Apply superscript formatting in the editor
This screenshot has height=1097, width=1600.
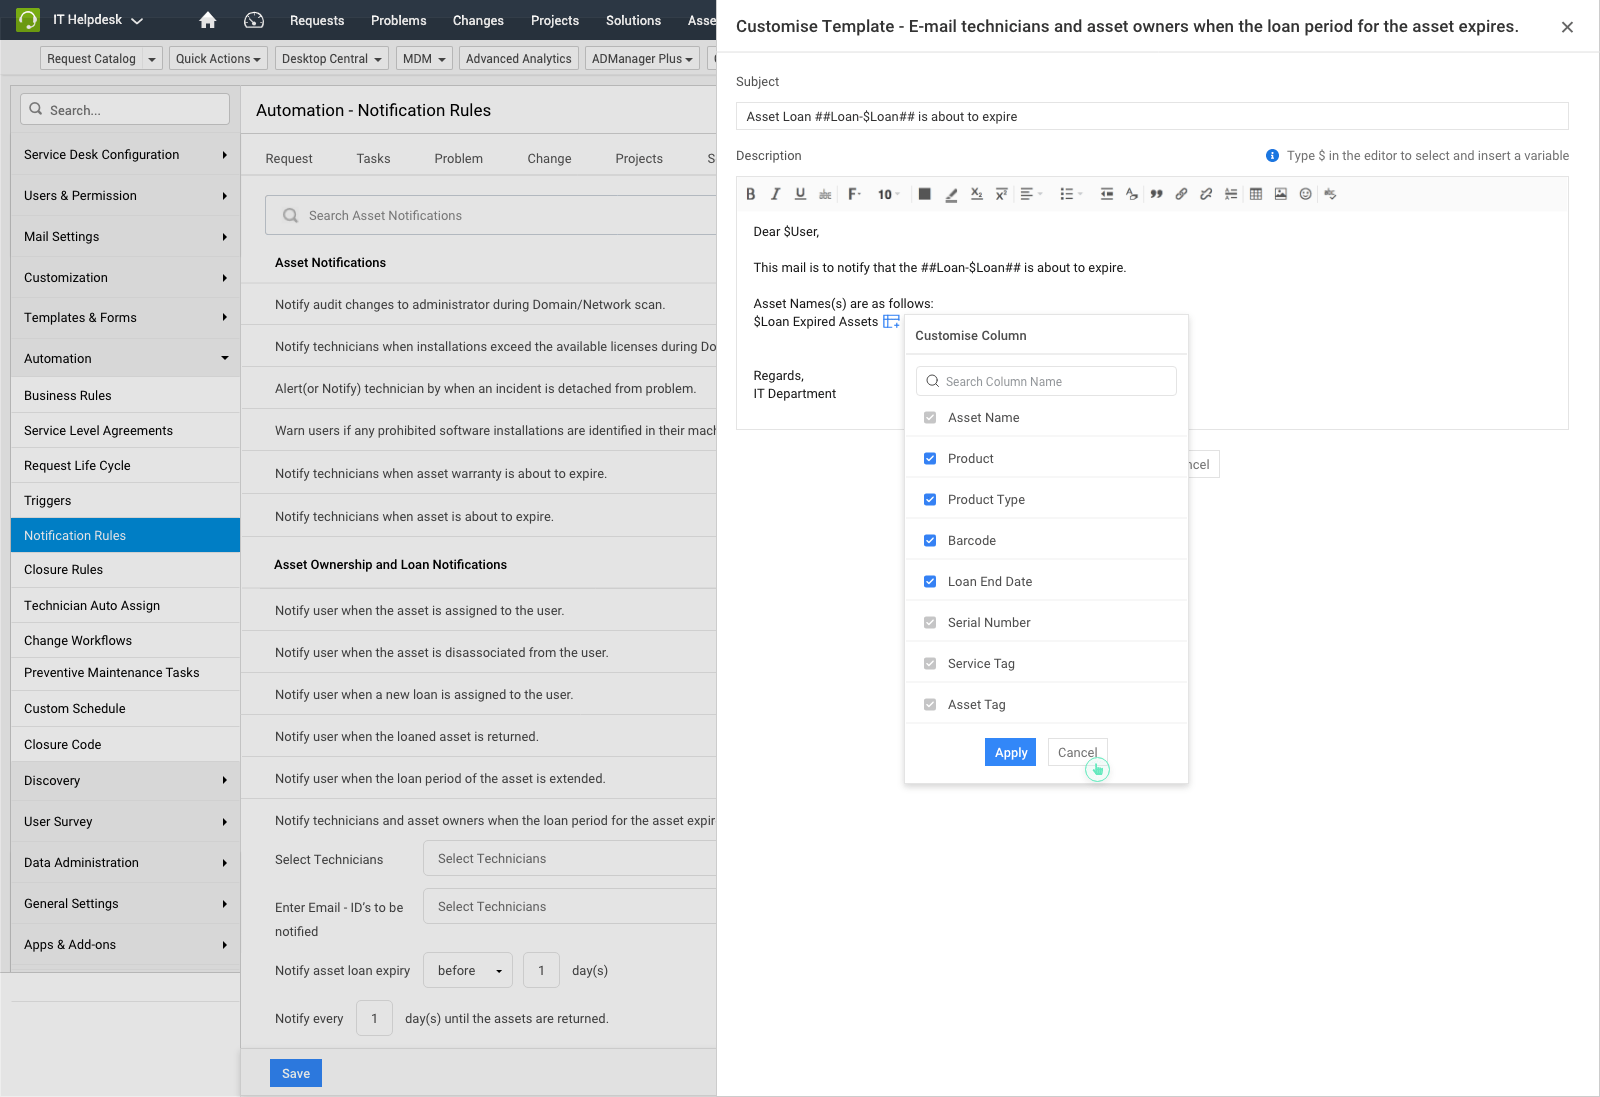tap(1001, 194)
